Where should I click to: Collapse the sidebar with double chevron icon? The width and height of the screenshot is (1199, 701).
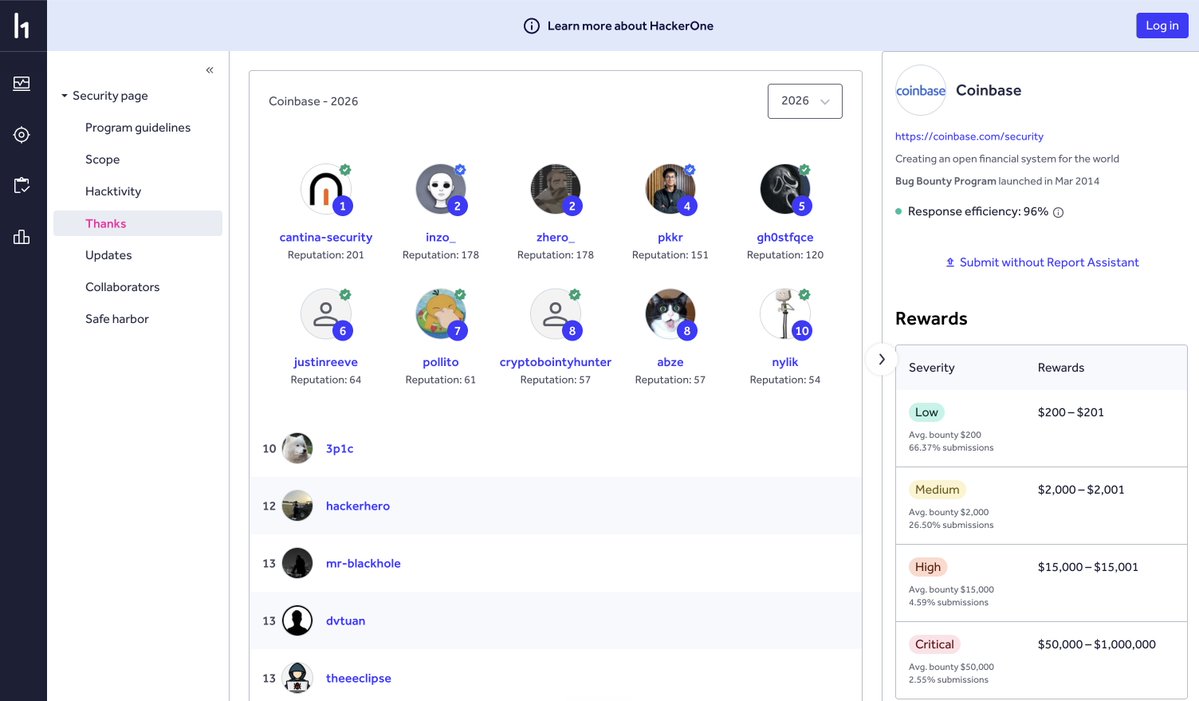pyautogui.click(x=210, y=70)
